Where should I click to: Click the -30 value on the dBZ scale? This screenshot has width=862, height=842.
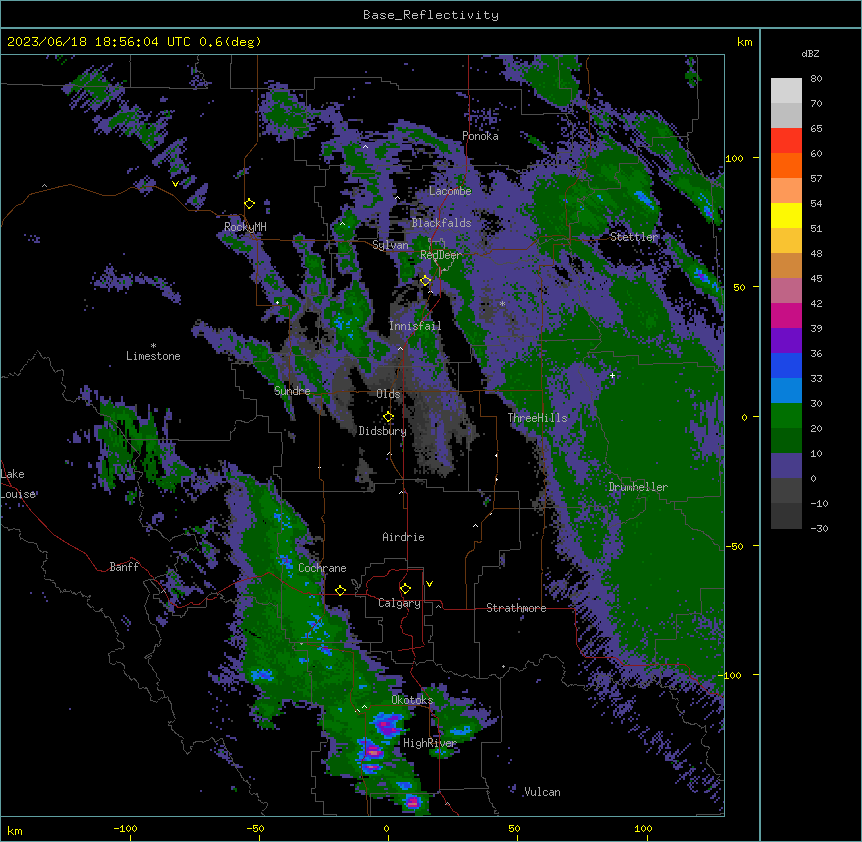pos(819,529)
